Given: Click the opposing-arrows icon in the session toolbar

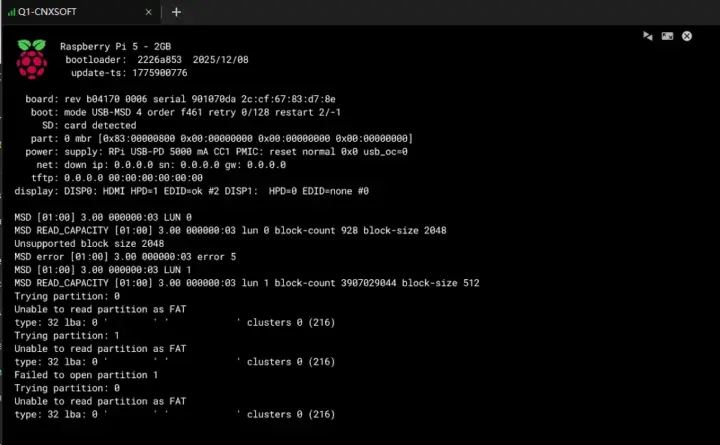Looking at the screenshot, I should pos(647,36).
